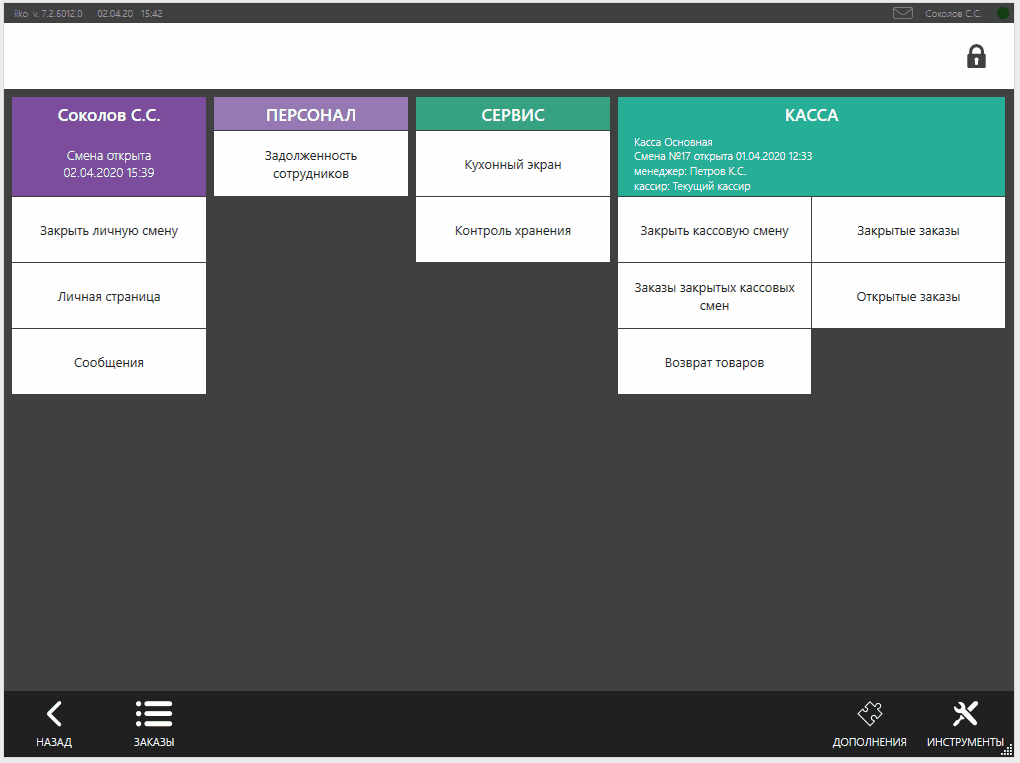The image size is (1020, 763).
Task: Click Смена открыта 02.04.2020 15:39 text
Action: 109,164
